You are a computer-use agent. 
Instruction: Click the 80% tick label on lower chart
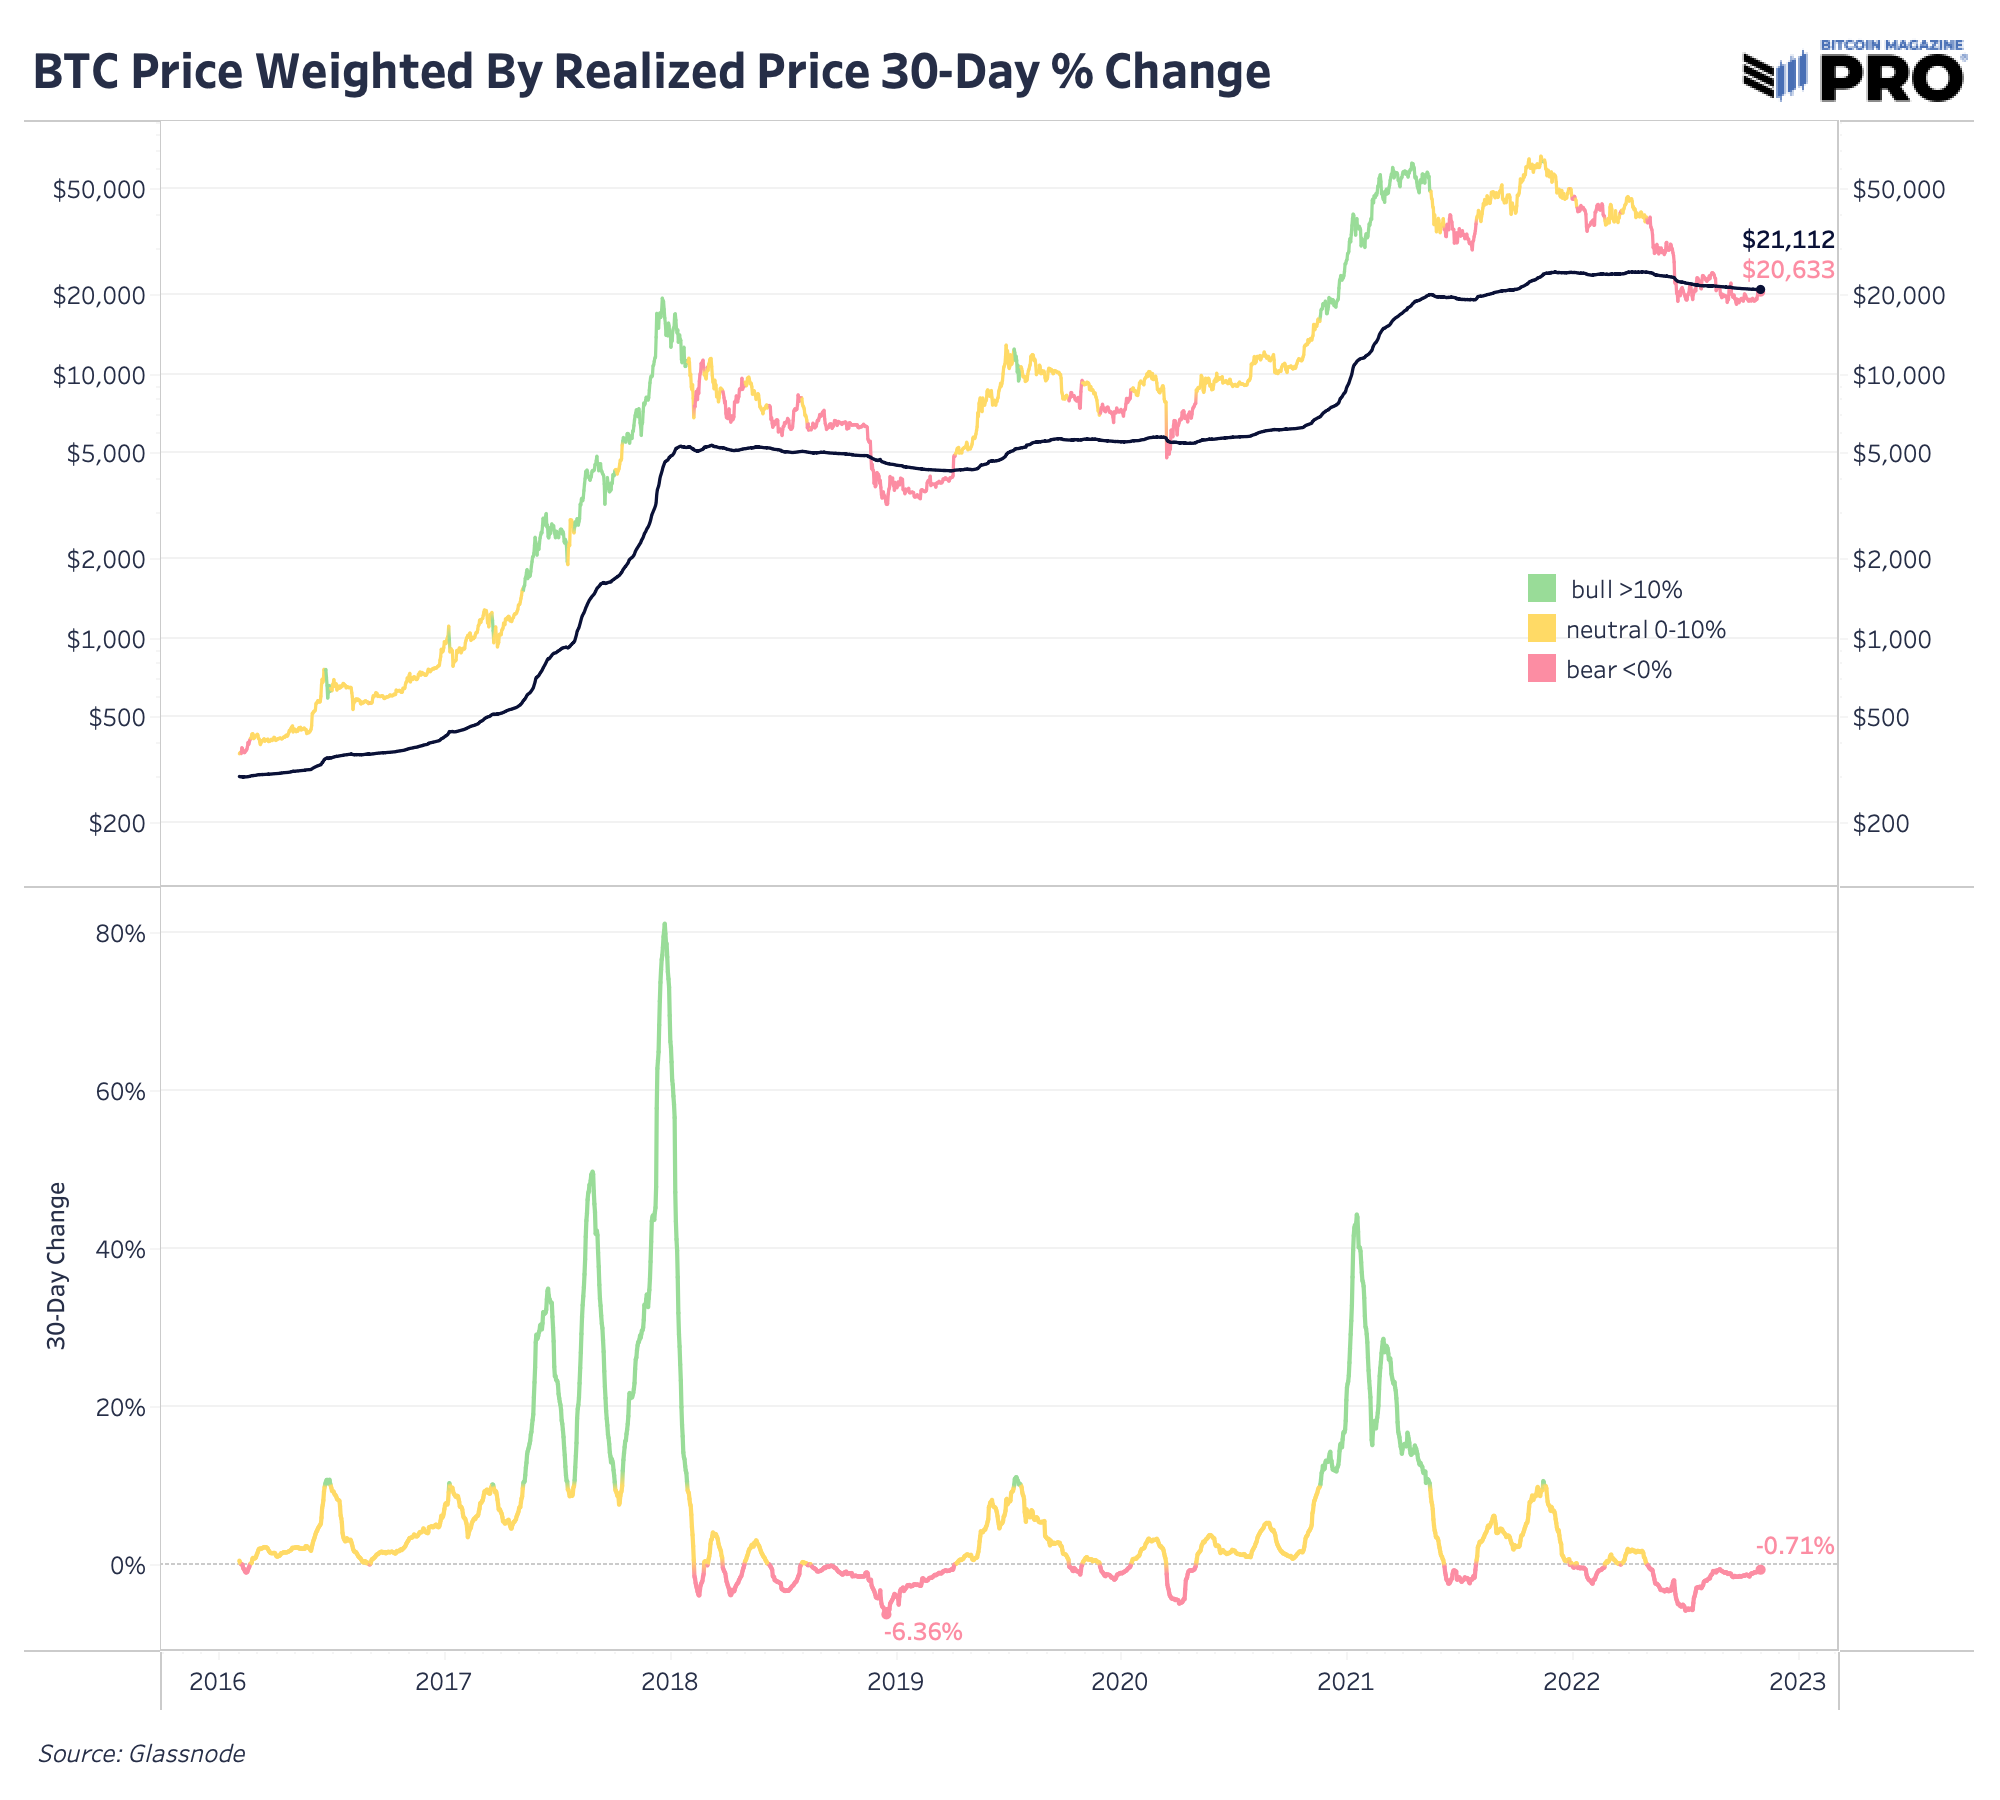(x=120, y=934)
